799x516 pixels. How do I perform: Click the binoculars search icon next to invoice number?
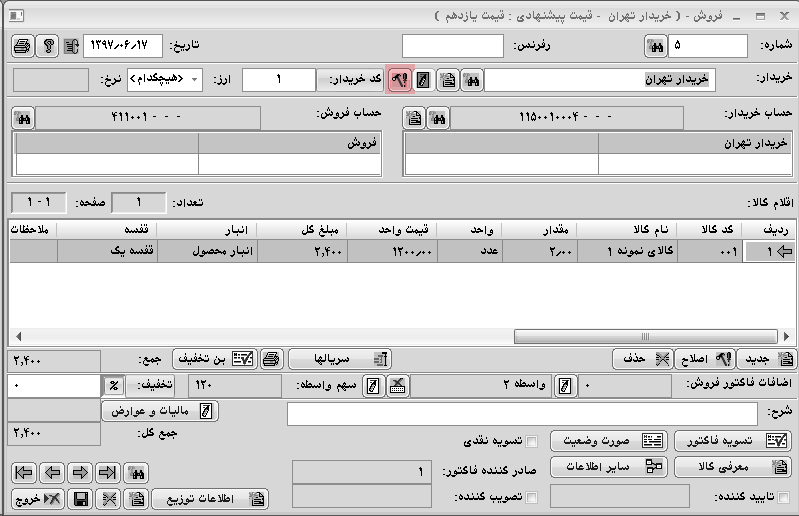[x=656, y=46]
